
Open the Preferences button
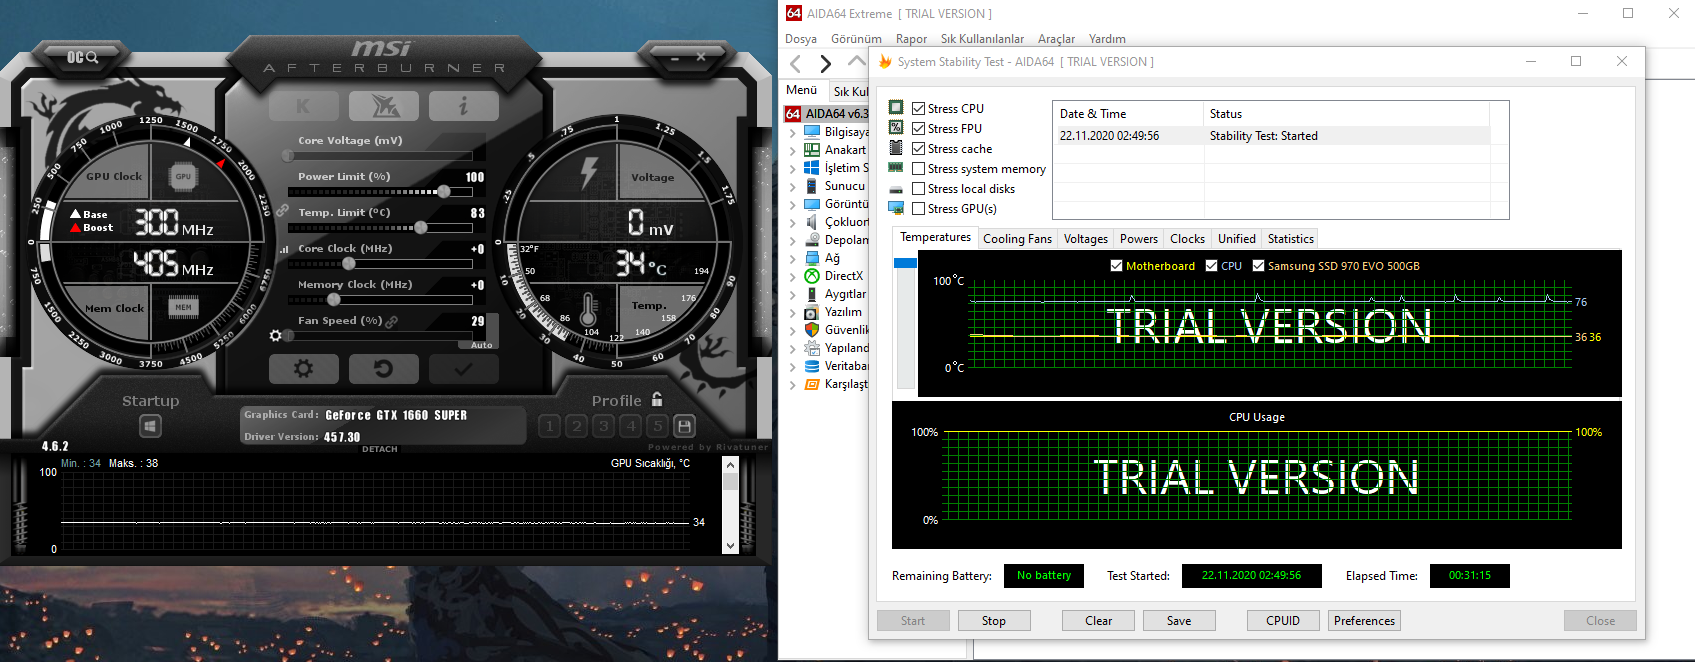tap(1364, 621)
